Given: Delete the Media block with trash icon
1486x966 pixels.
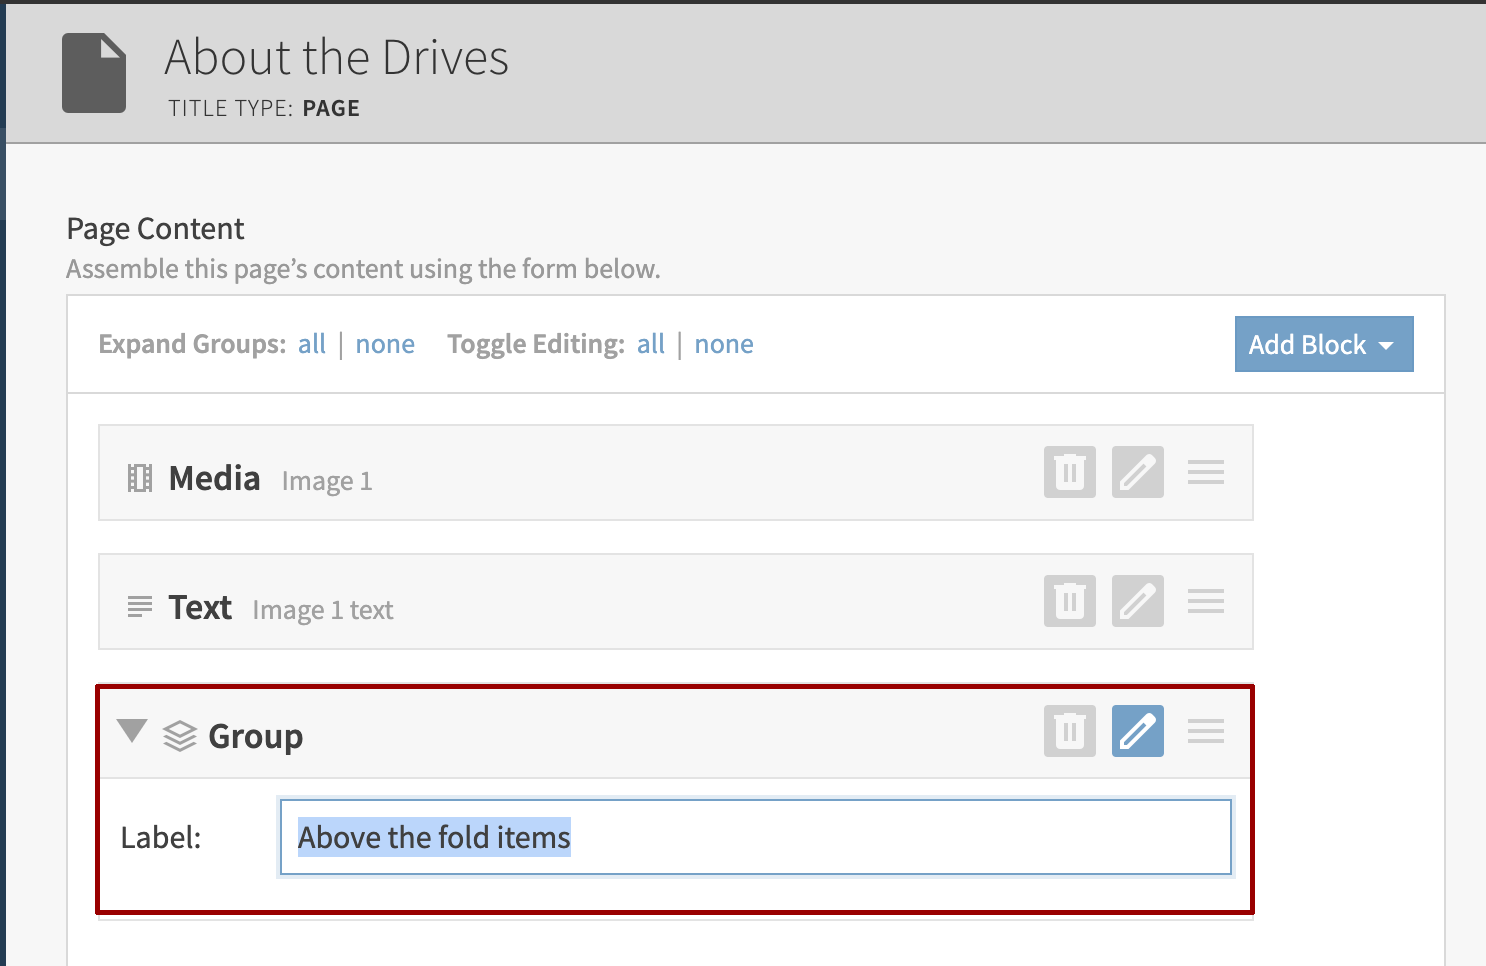Looking at the screenshot, I should point(1069,472).
